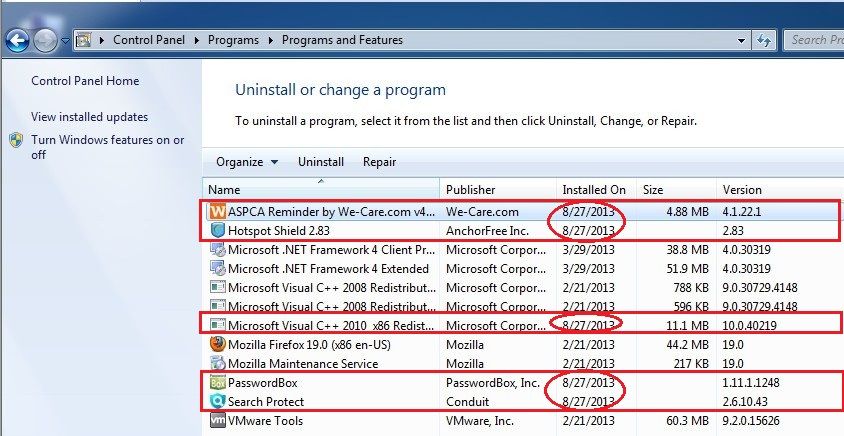Image resolution: width=844 pixels, height=436 pixels.
Task: Expand the address bar history dropdown arrow
Action: (x=741, y=40)
